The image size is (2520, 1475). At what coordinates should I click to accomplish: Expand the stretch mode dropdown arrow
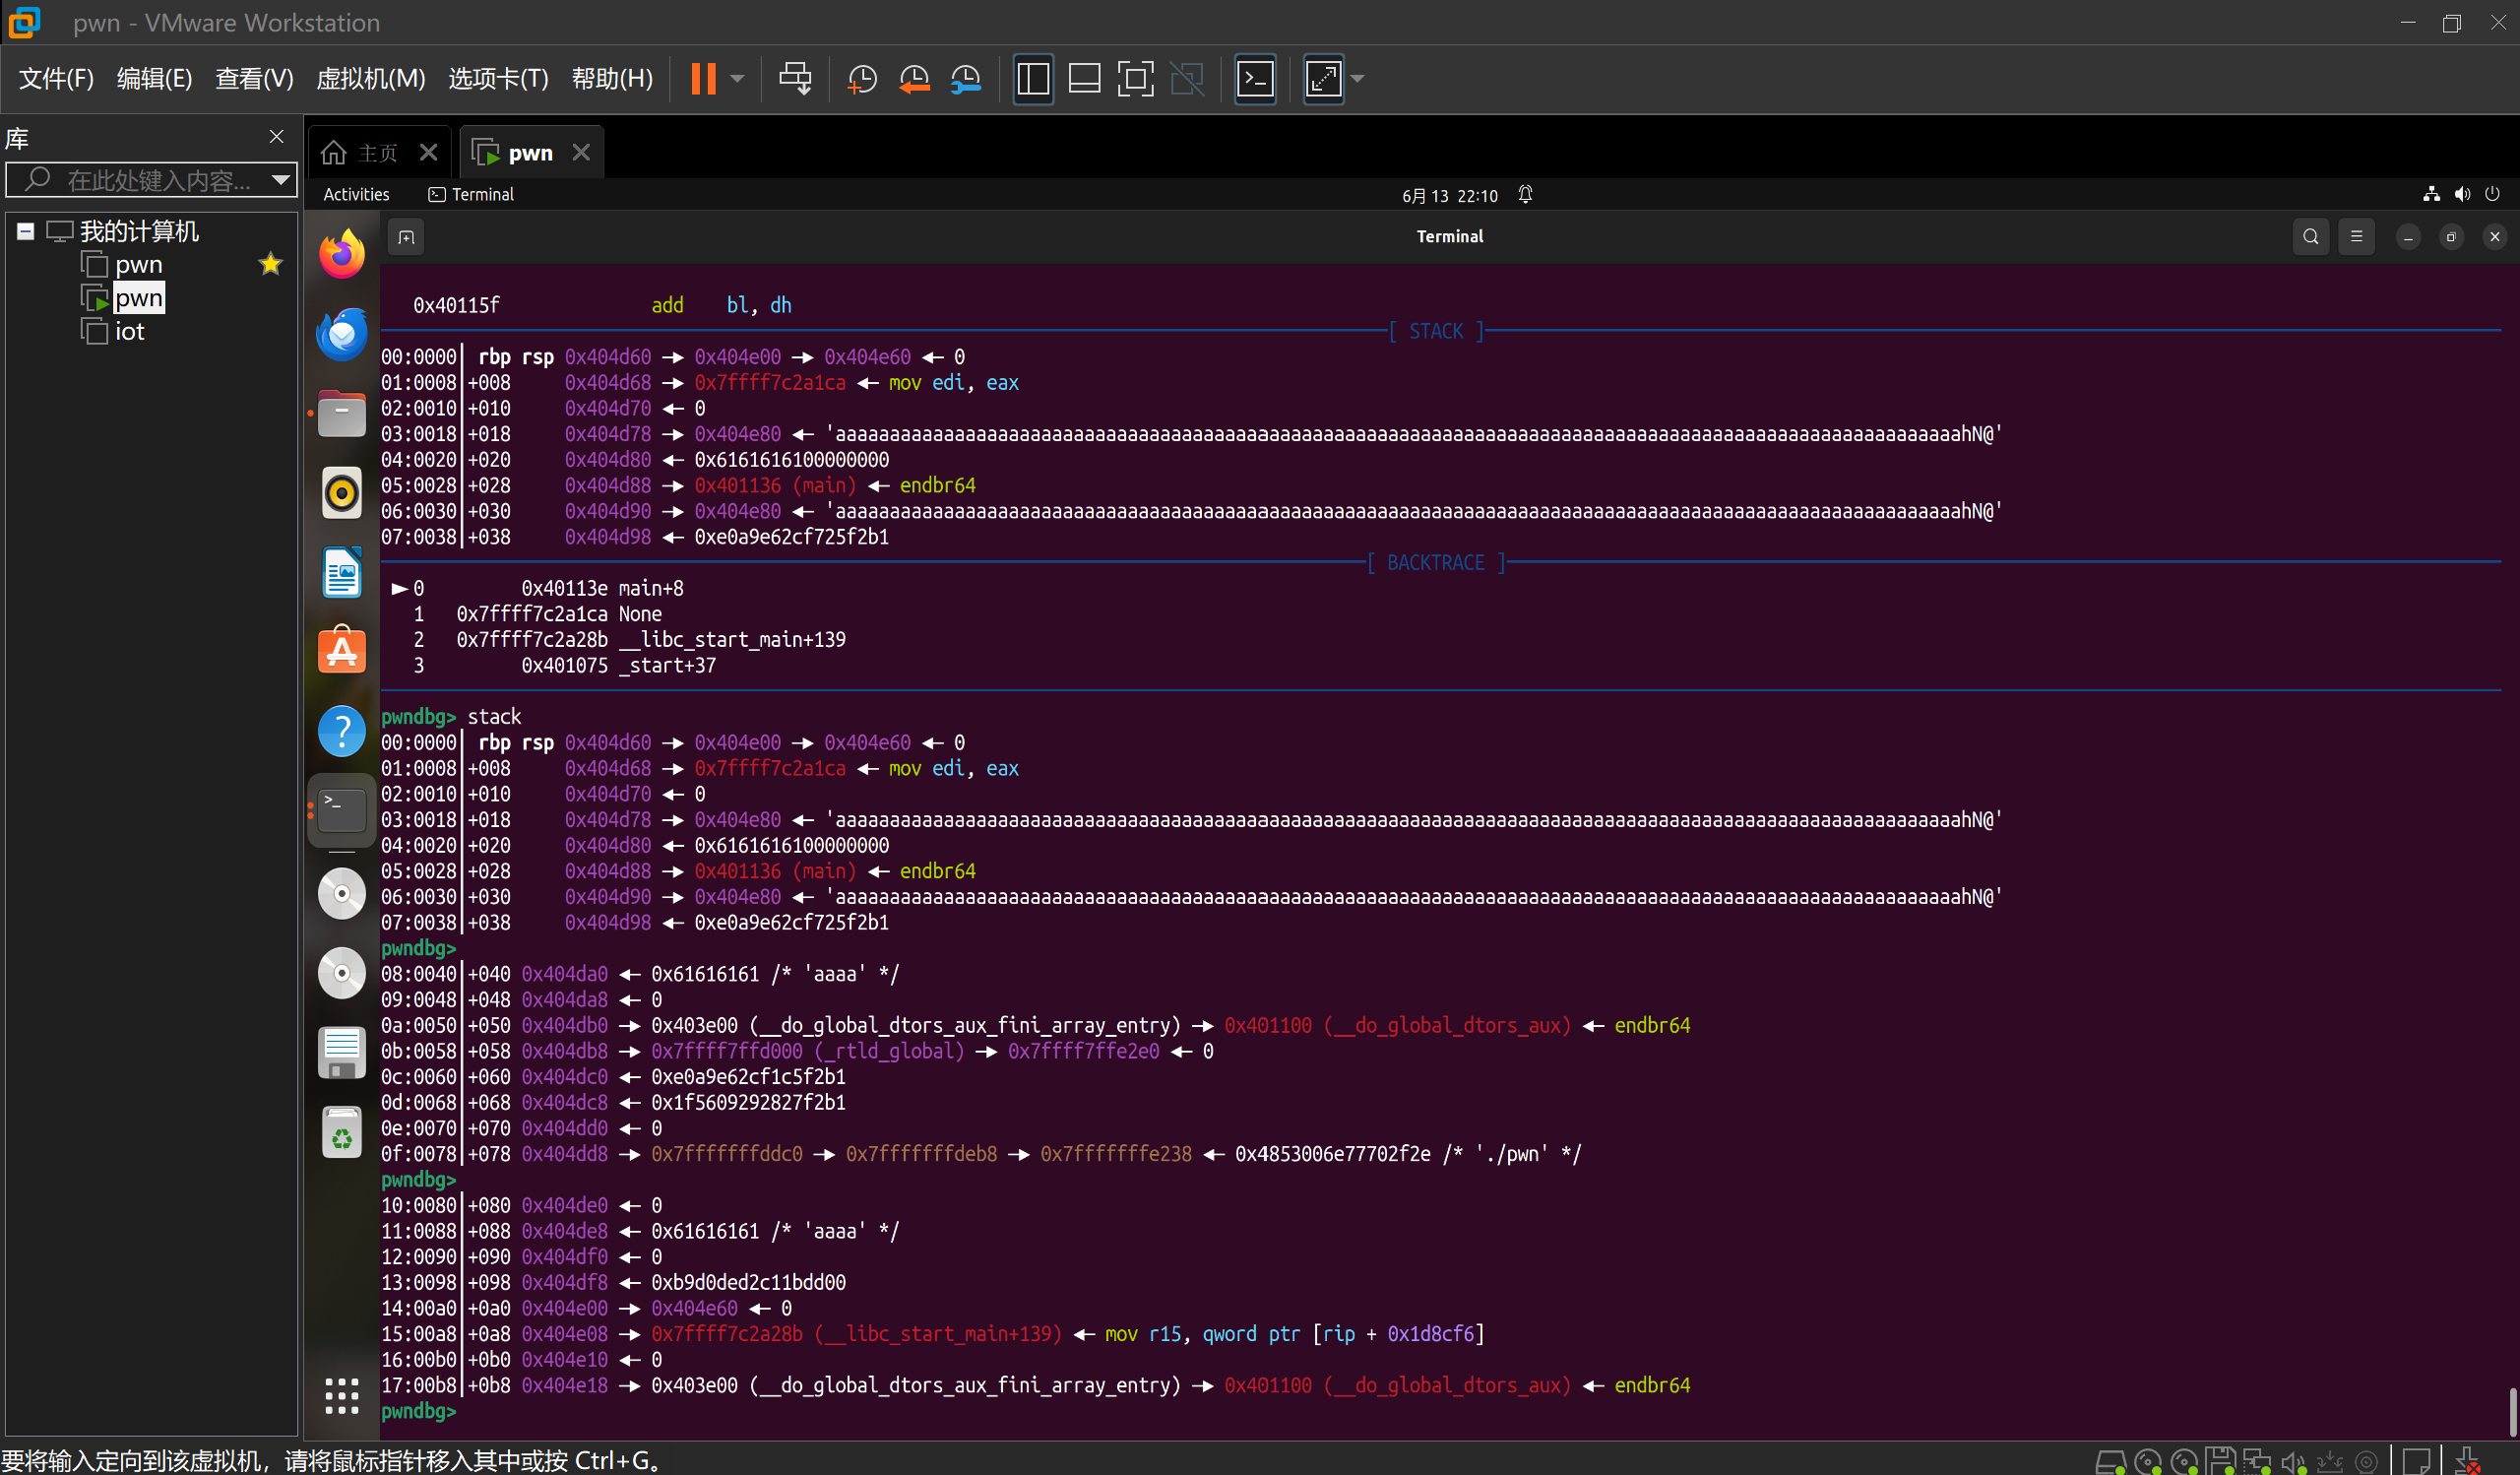1357,78
